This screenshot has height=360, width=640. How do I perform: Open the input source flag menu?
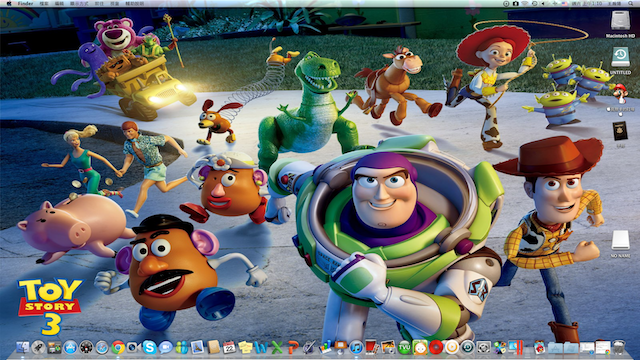pyautogui.click(x=564, y=3)
